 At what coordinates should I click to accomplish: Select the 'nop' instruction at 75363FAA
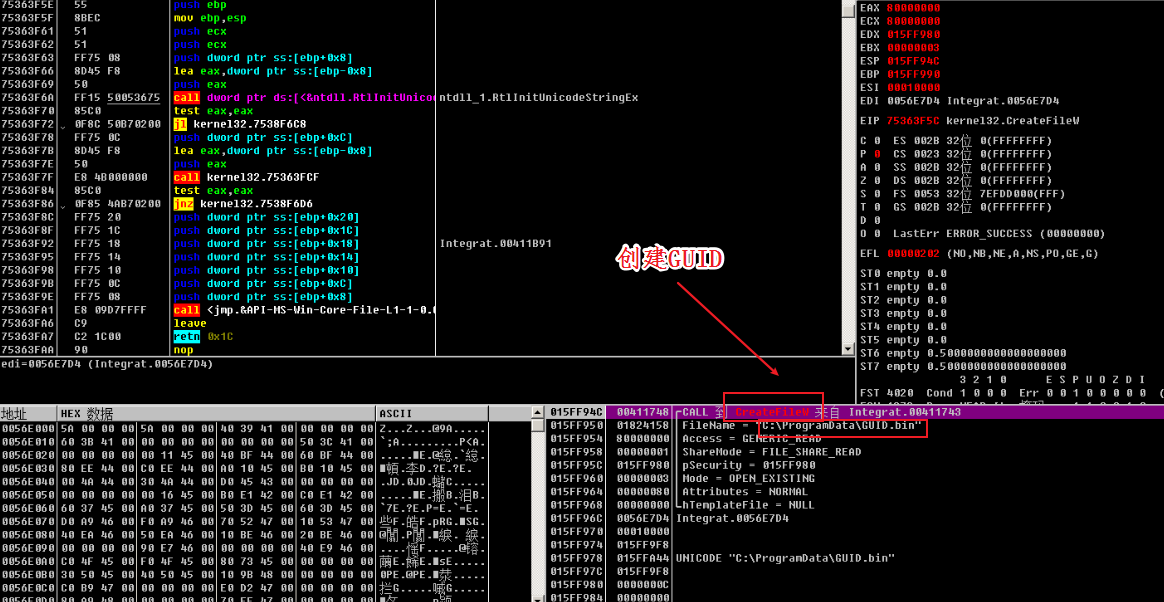(183, 350)
